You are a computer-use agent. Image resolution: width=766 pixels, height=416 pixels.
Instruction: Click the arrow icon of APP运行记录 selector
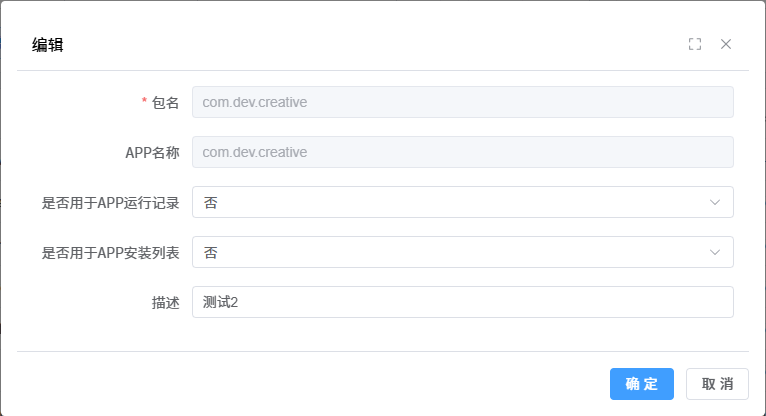point(715,202)
